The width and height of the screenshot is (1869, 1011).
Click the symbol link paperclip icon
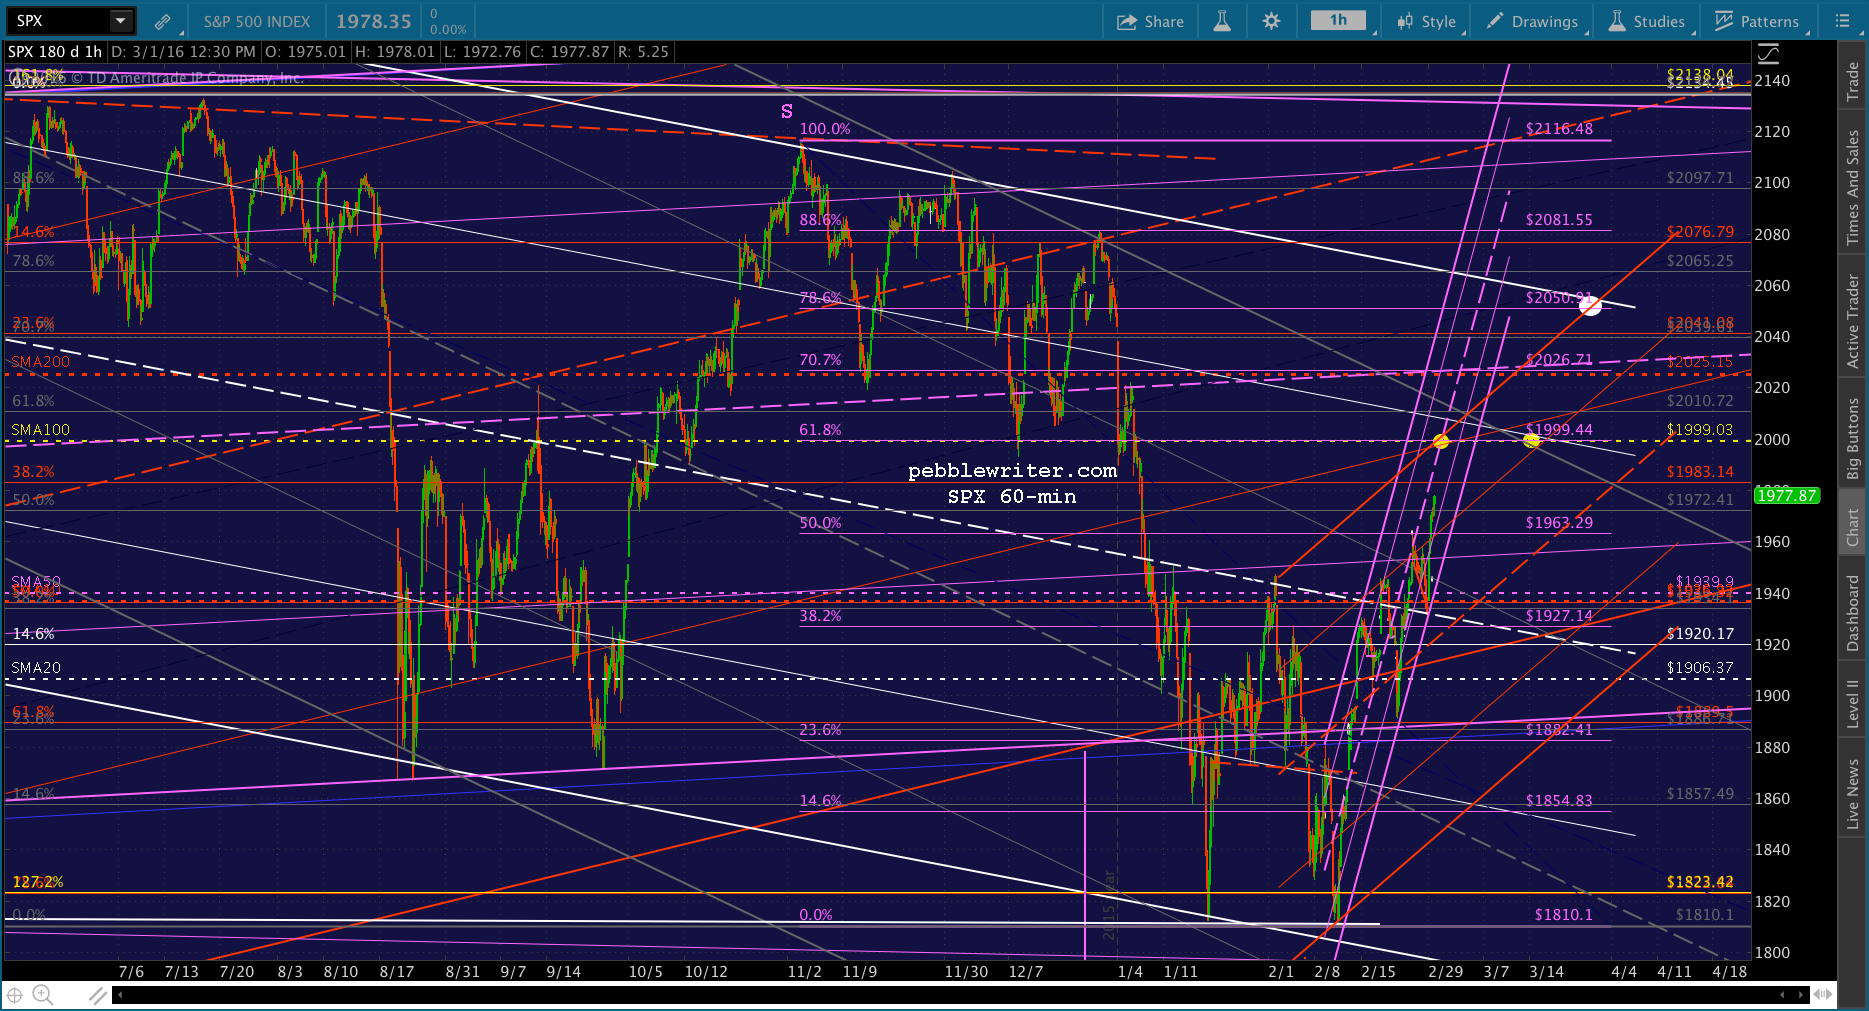pyautogui.click(x=162, y=21)
